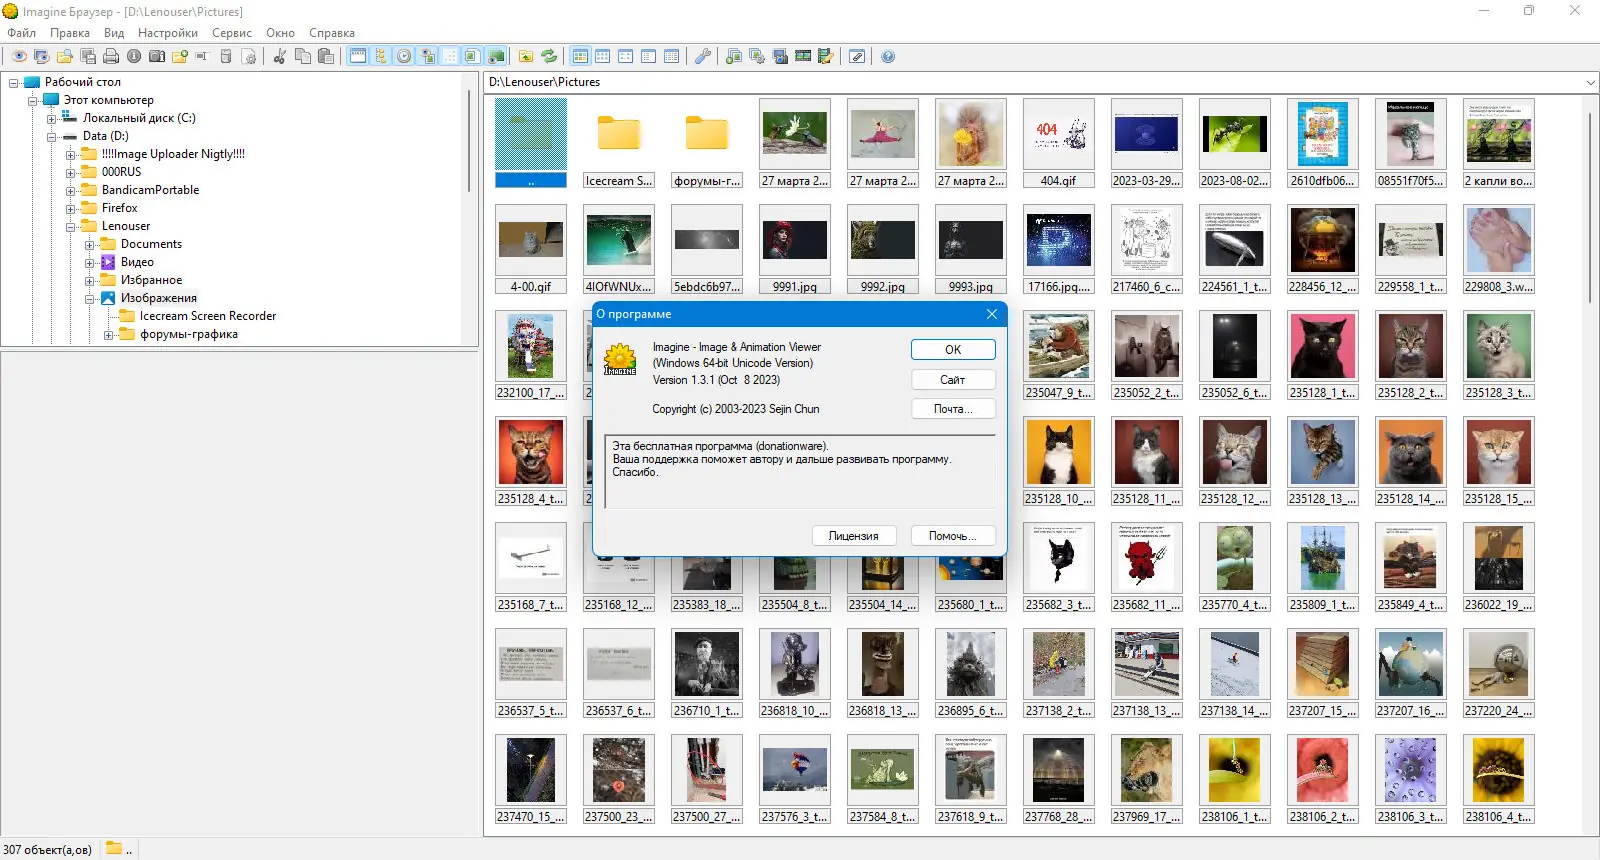Open the path dropdown arrow at D:\Lenouser\Pictures
1600x860 pixels.
click(x=1590, y=82)
